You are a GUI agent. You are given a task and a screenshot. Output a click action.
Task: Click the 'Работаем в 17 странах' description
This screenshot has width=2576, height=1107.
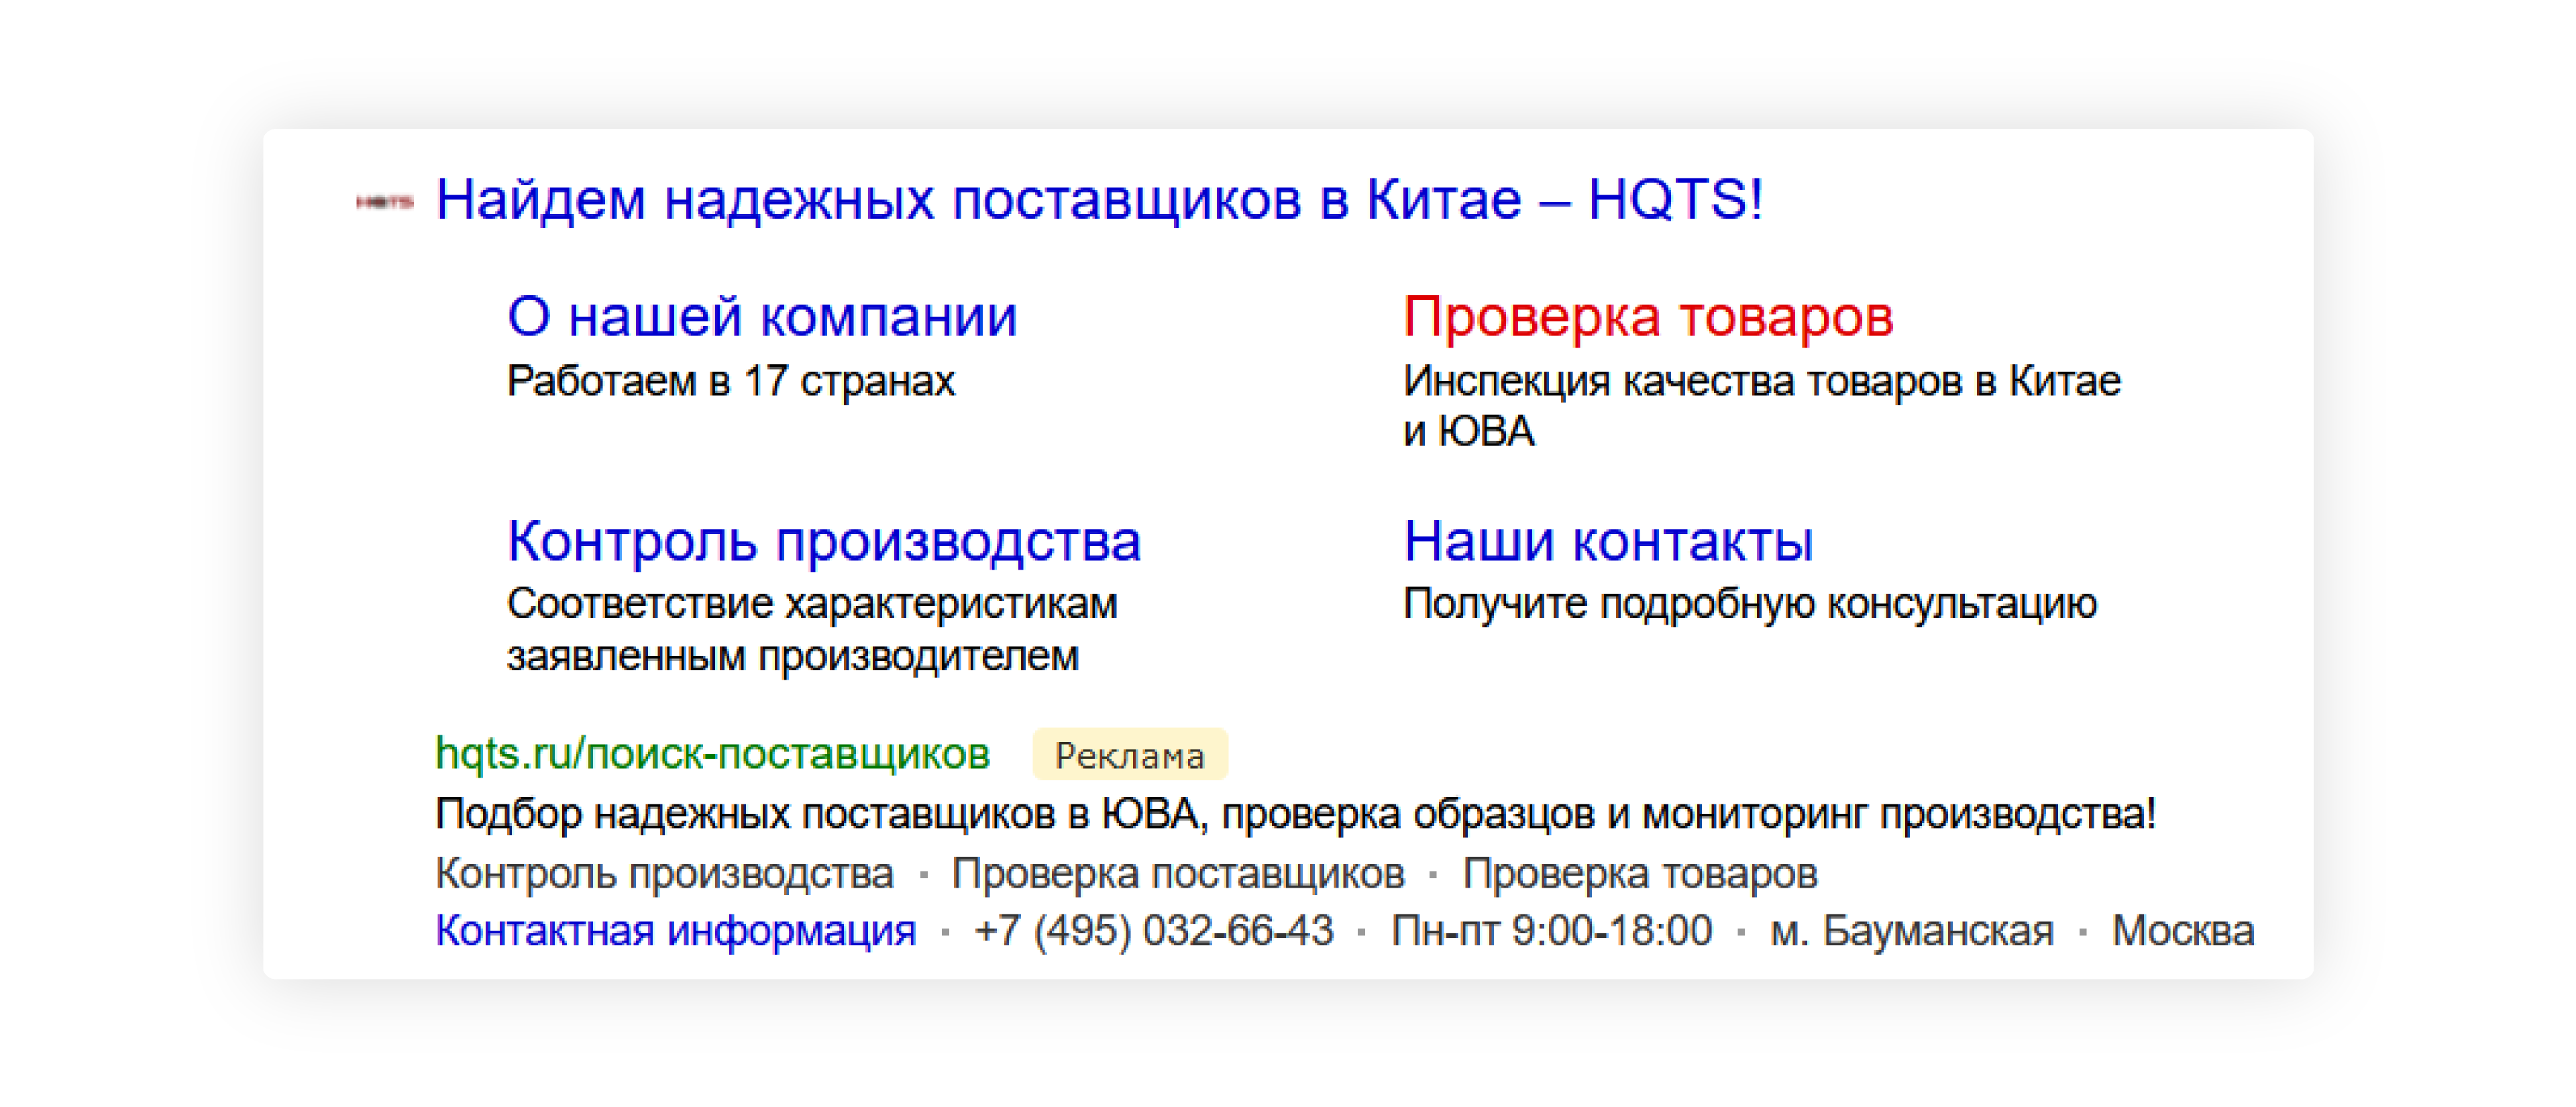coord(730,381)
